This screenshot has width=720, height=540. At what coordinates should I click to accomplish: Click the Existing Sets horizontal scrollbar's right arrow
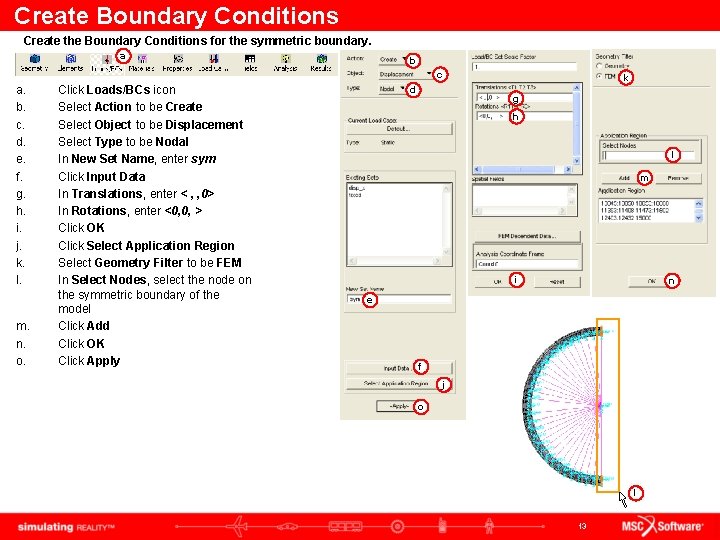437,261
